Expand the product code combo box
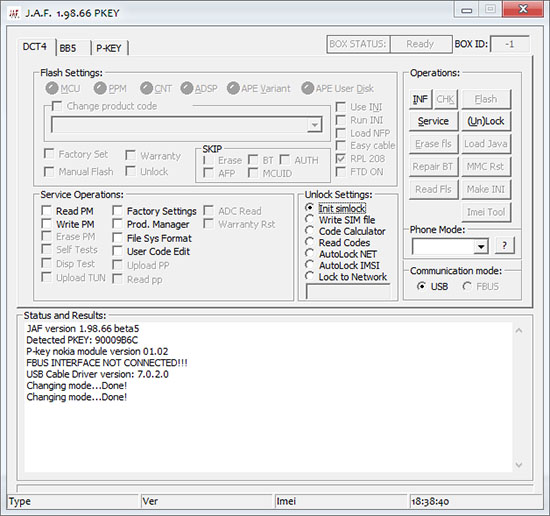Viewport: 550px width, 516px height. tap(314, 125)
